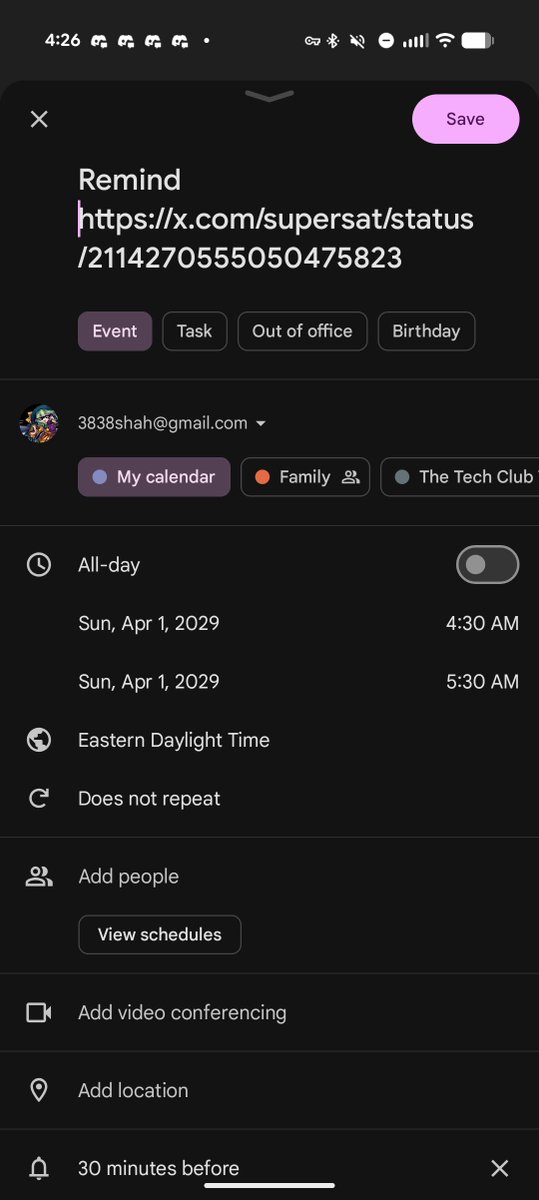Tap the clock icon beside All-day

tap(39, 565)
